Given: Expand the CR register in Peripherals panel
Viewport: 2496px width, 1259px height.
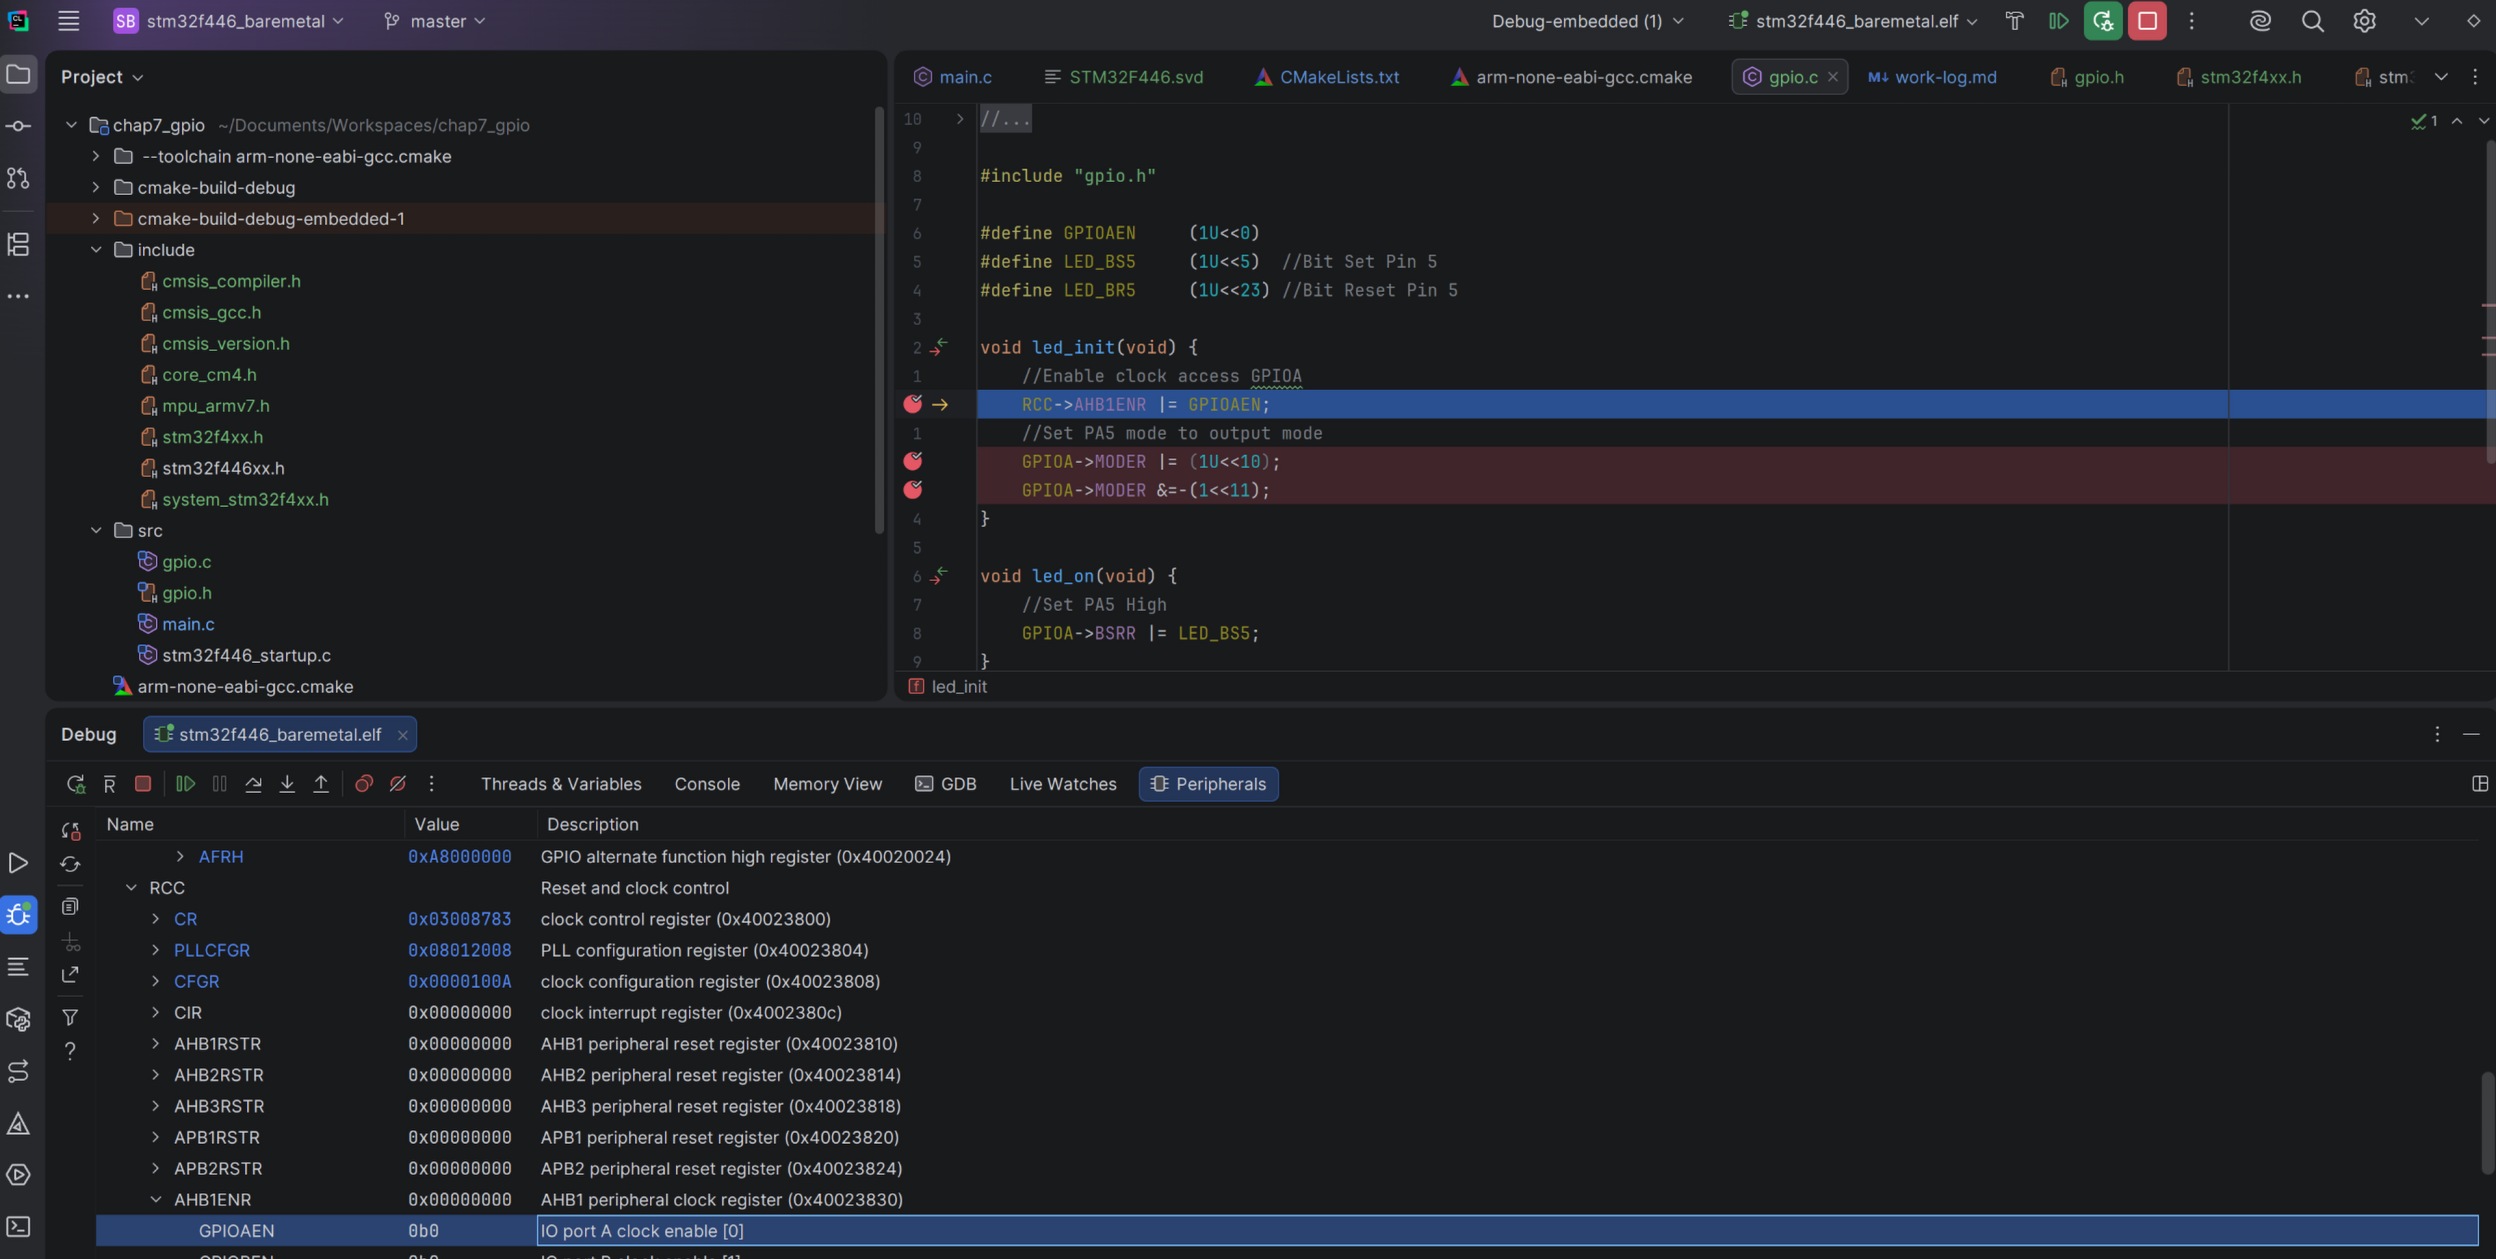Looking at the screenshot, I should [157, 918].
